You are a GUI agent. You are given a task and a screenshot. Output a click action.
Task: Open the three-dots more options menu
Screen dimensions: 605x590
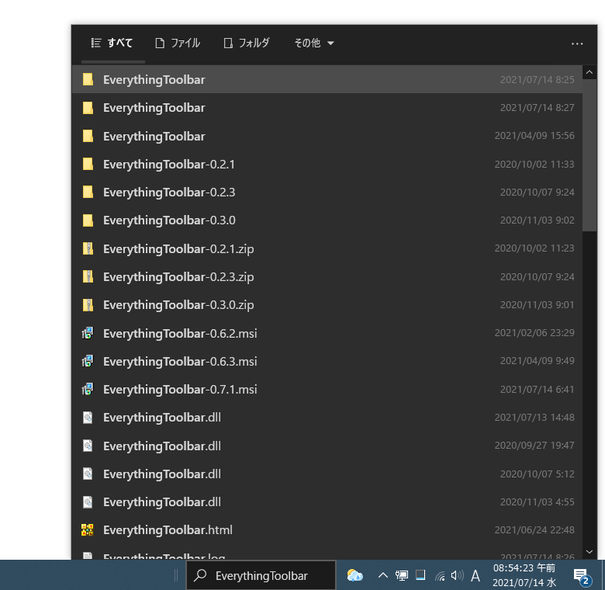577,44
